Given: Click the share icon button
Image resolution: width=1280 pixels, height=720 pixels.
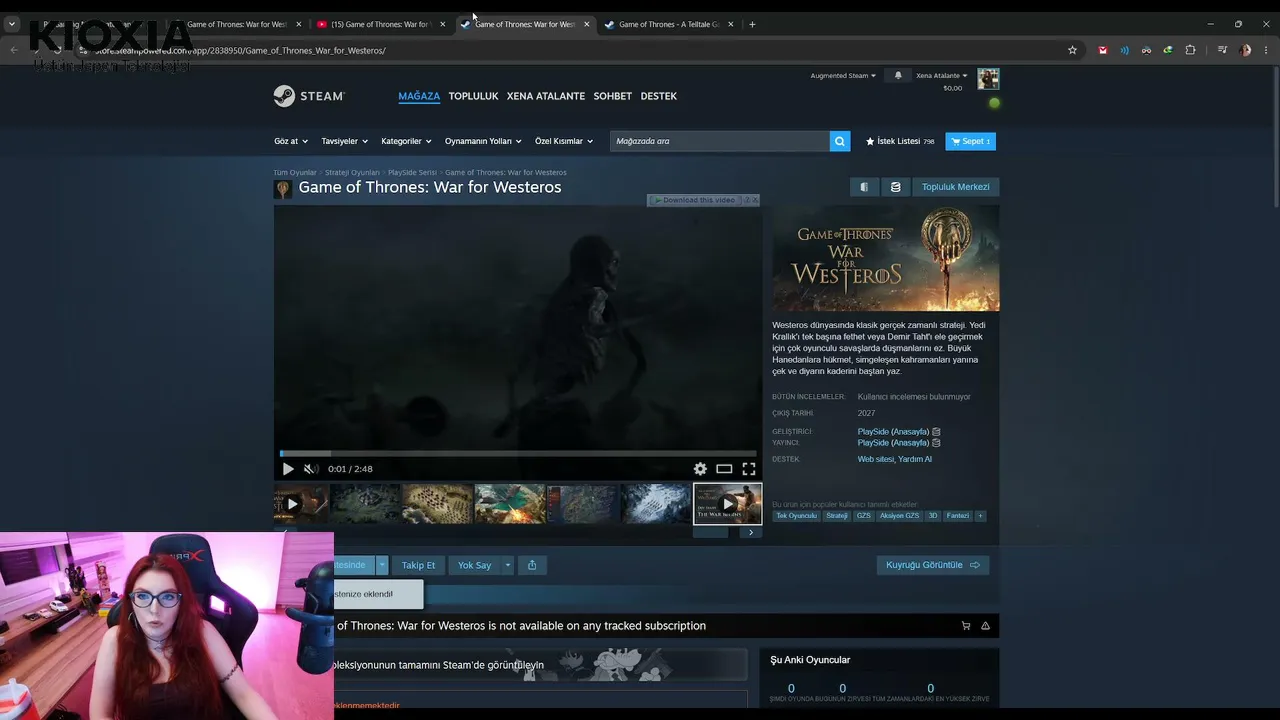Looking at the screenshot, I should [x=532, y=565].
